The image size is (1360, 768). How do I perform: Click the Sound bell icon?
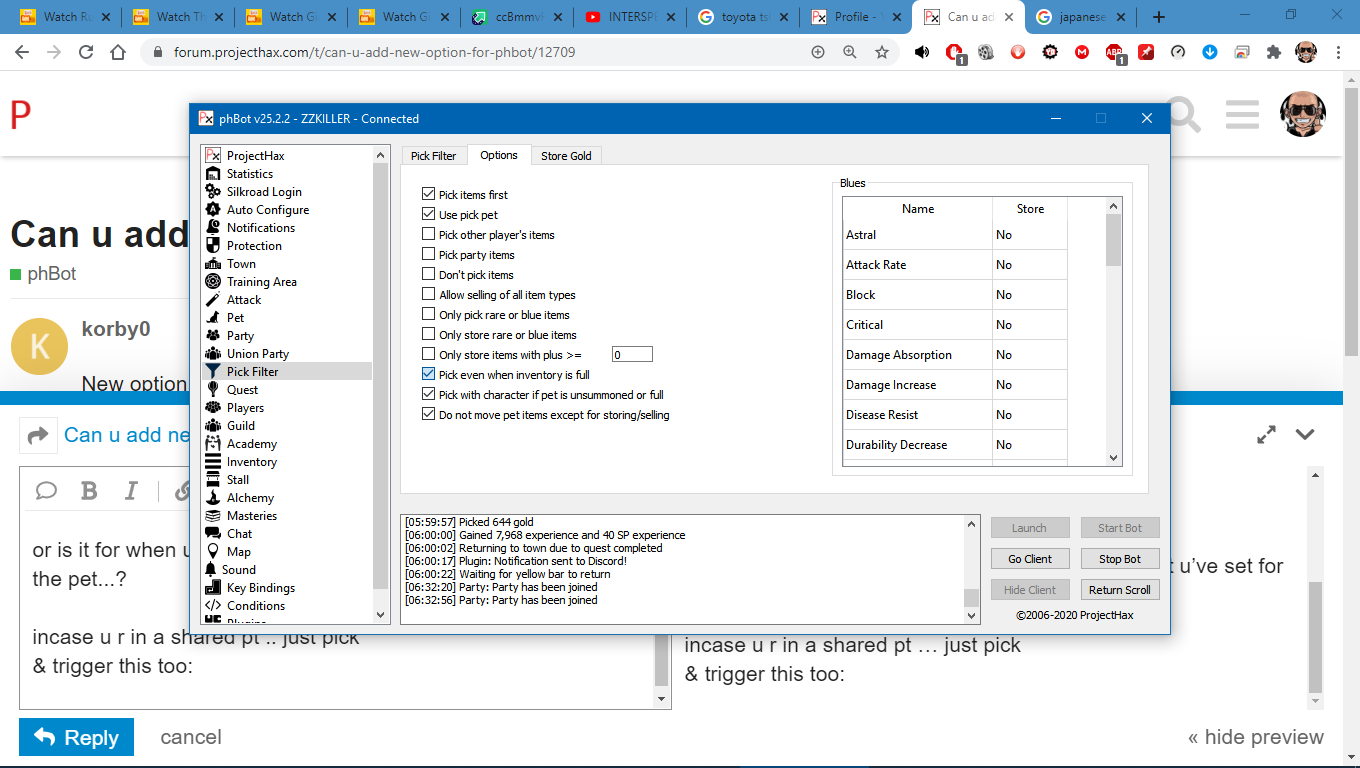click(212, 570)
